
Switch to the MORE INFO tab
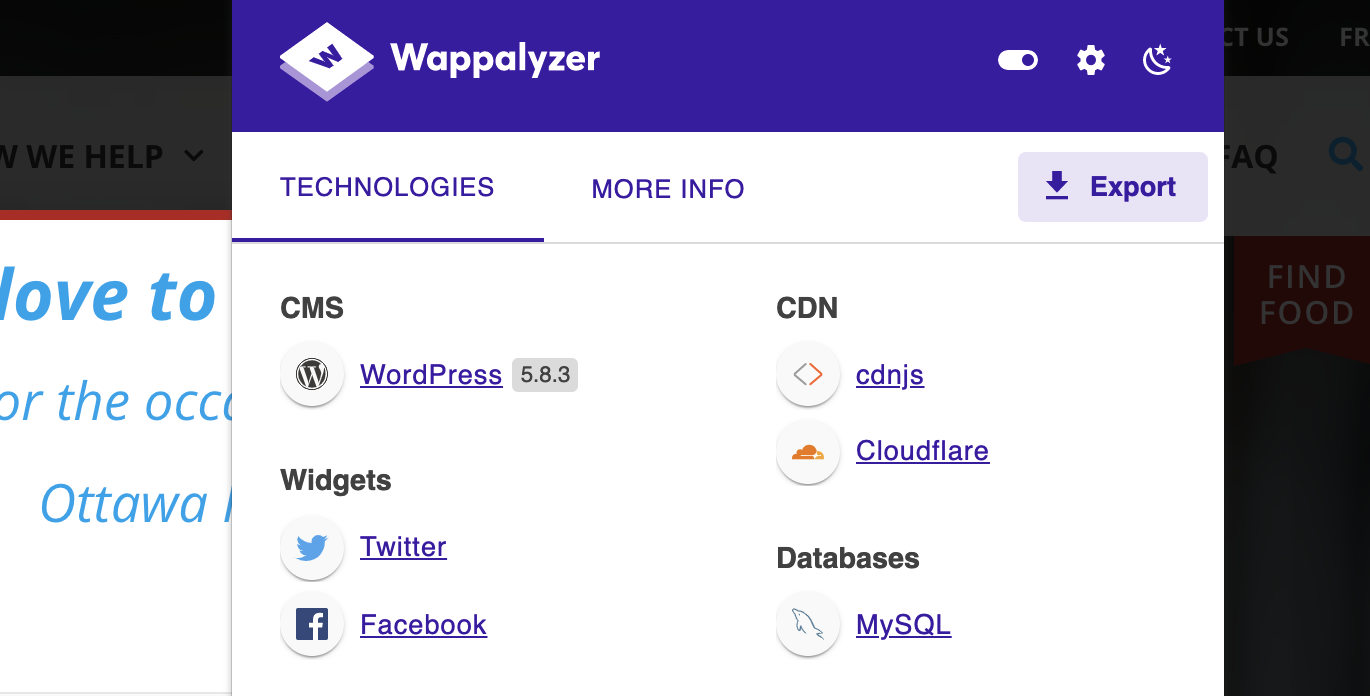[668, 189]
